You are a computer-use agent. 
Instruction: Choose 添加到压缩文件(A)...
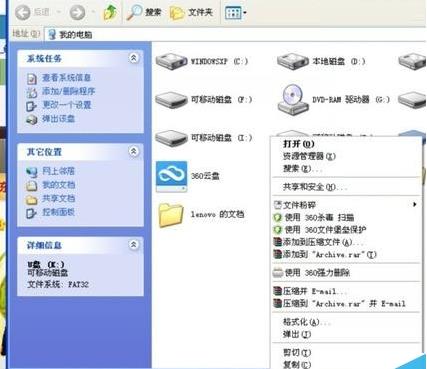[x=346, y=242]
